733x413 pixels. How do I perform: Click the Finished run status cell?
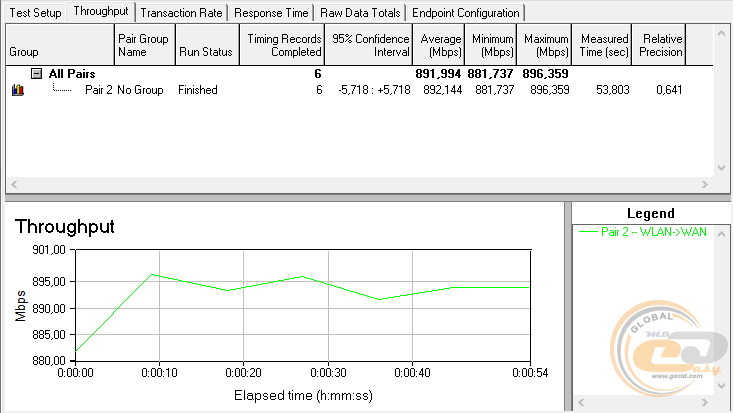[x=198, y=90]
